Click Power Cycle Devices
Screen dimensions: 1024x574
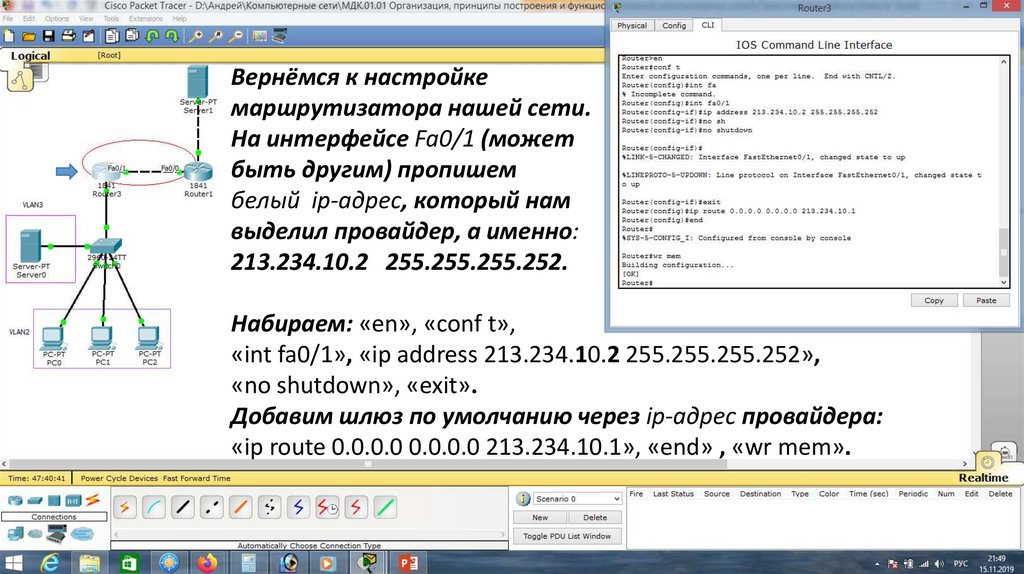click(120, 478)
